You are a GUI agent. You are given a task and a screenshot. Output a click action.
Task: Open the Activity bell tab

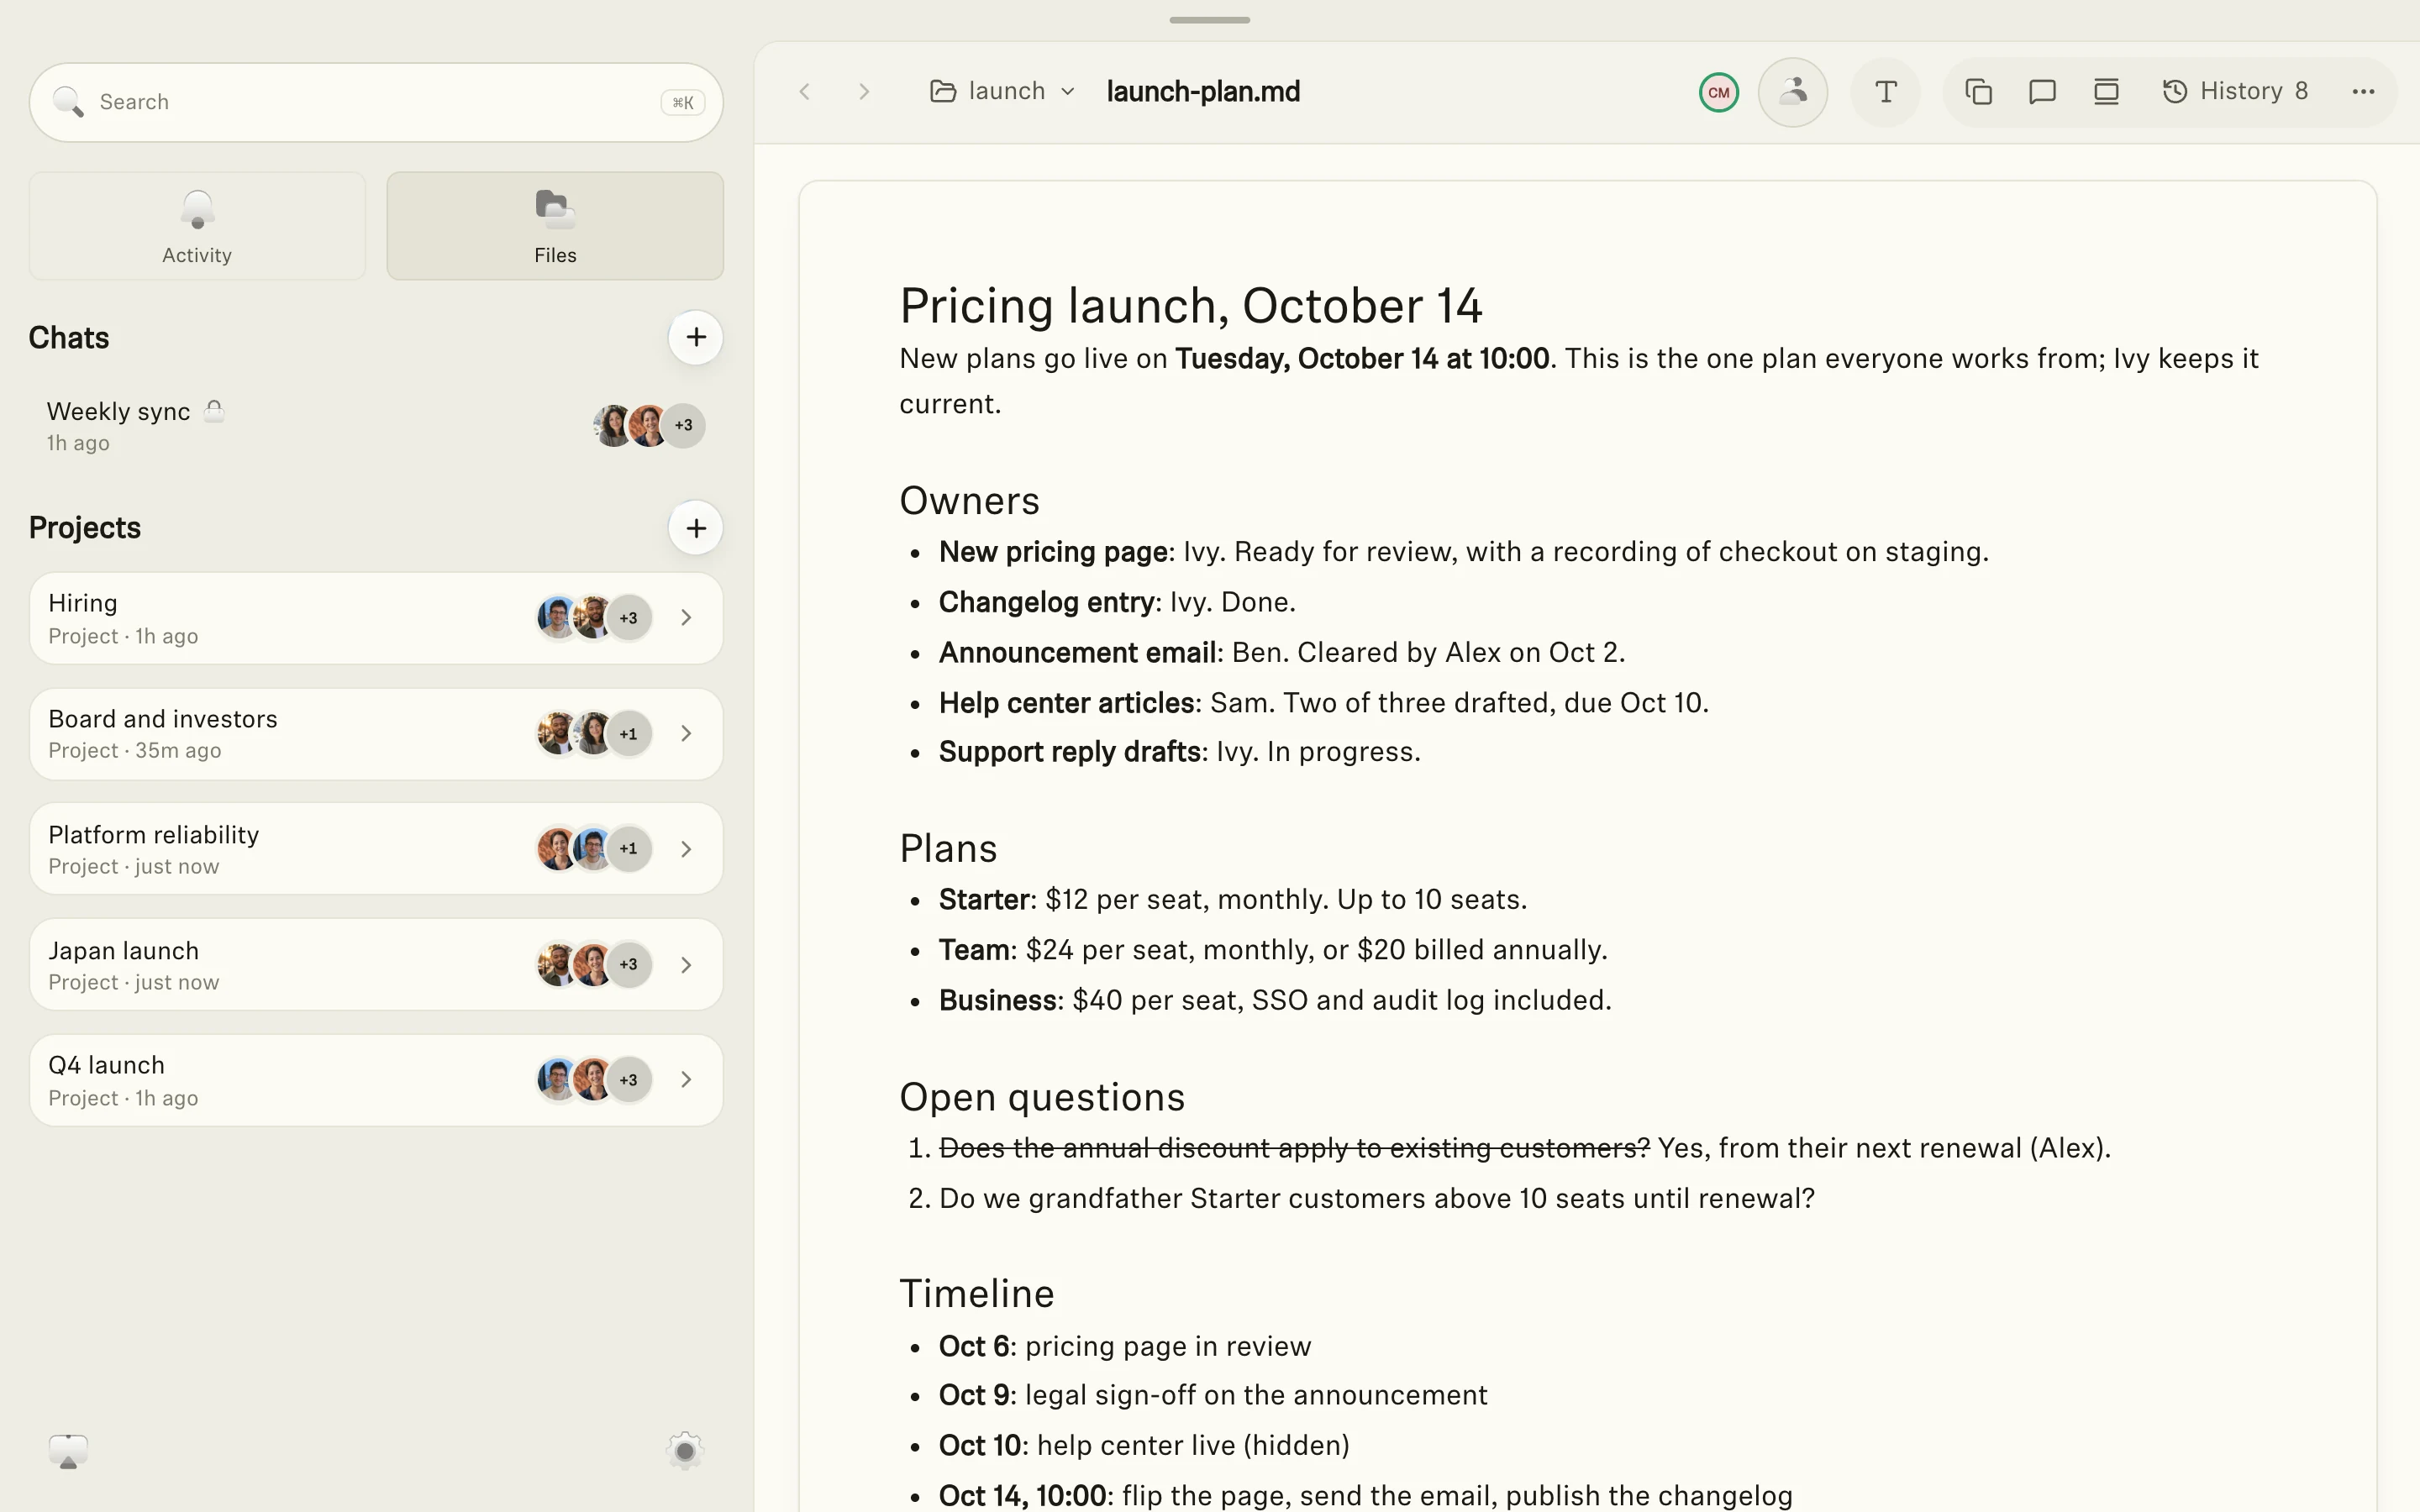pos(197,226)
